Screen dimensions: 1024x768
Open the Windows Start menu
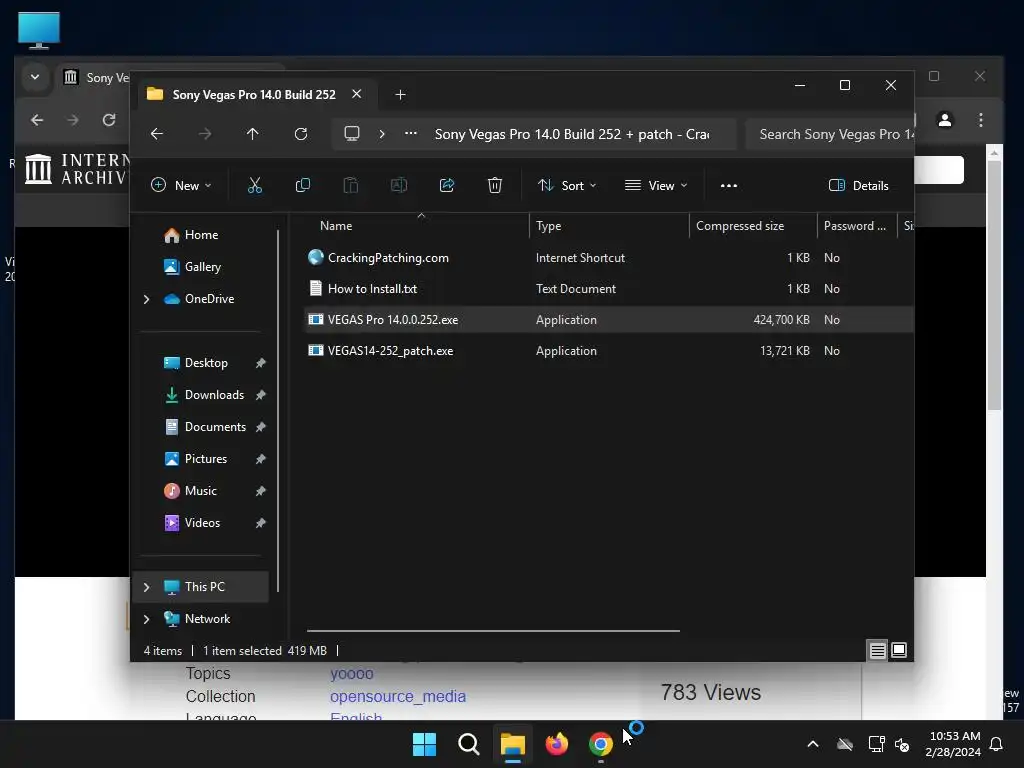click(x=424, y=744)
